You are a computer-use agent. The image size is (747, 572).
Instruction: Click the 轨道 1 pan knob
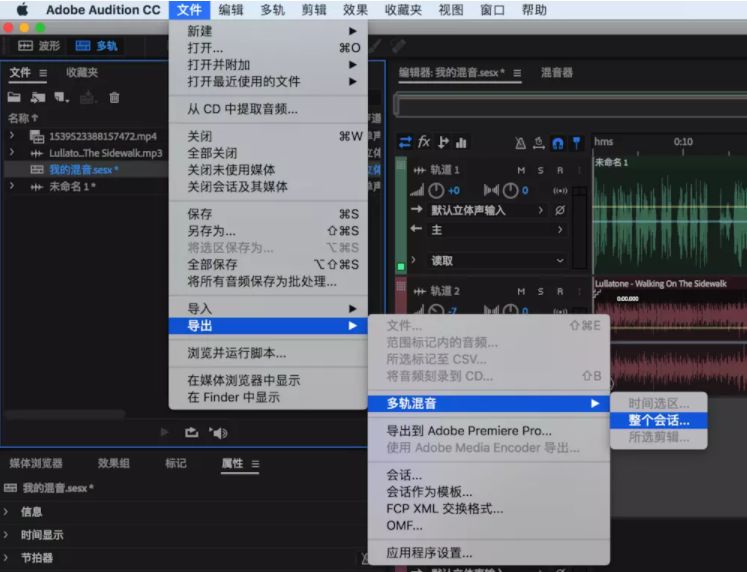click(x=510, y=191)
